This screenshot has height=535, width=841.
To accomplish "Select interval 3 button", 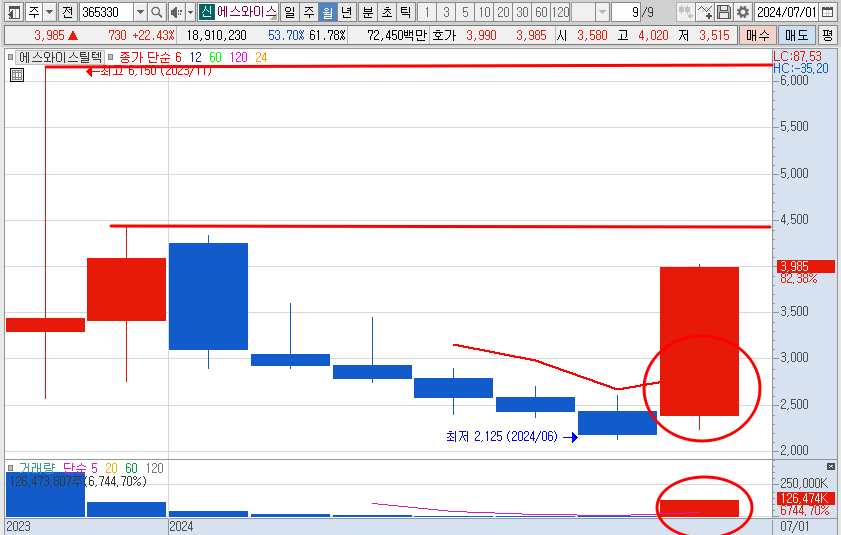I will [446, 12].
